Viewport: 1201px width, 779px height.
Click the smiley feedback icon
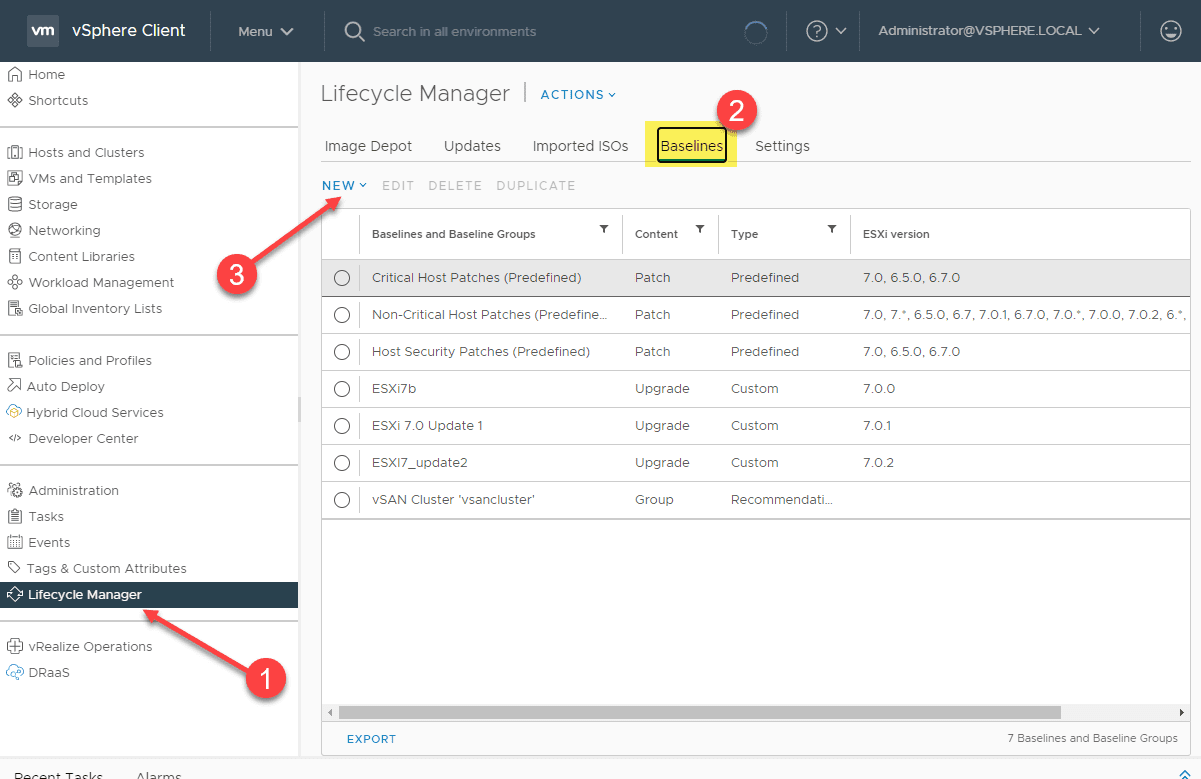1170,31
